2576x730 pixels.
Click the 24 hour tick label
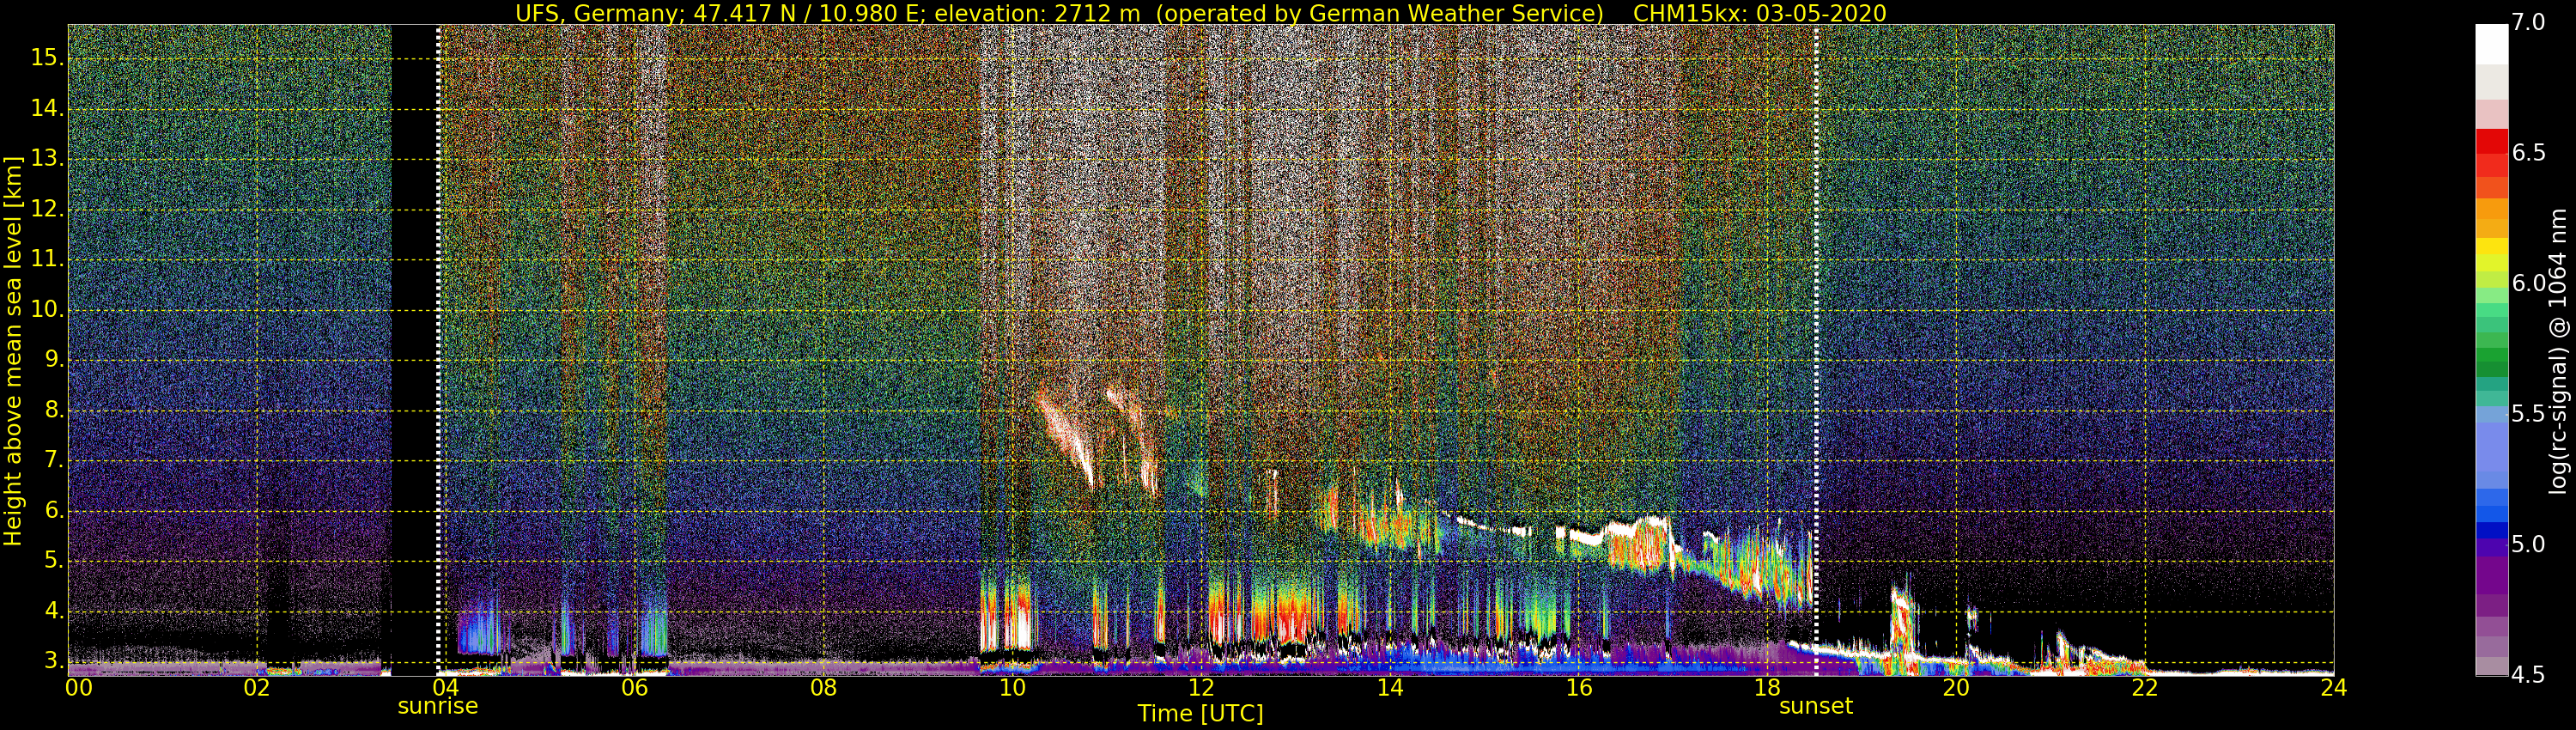[2333, 688]
